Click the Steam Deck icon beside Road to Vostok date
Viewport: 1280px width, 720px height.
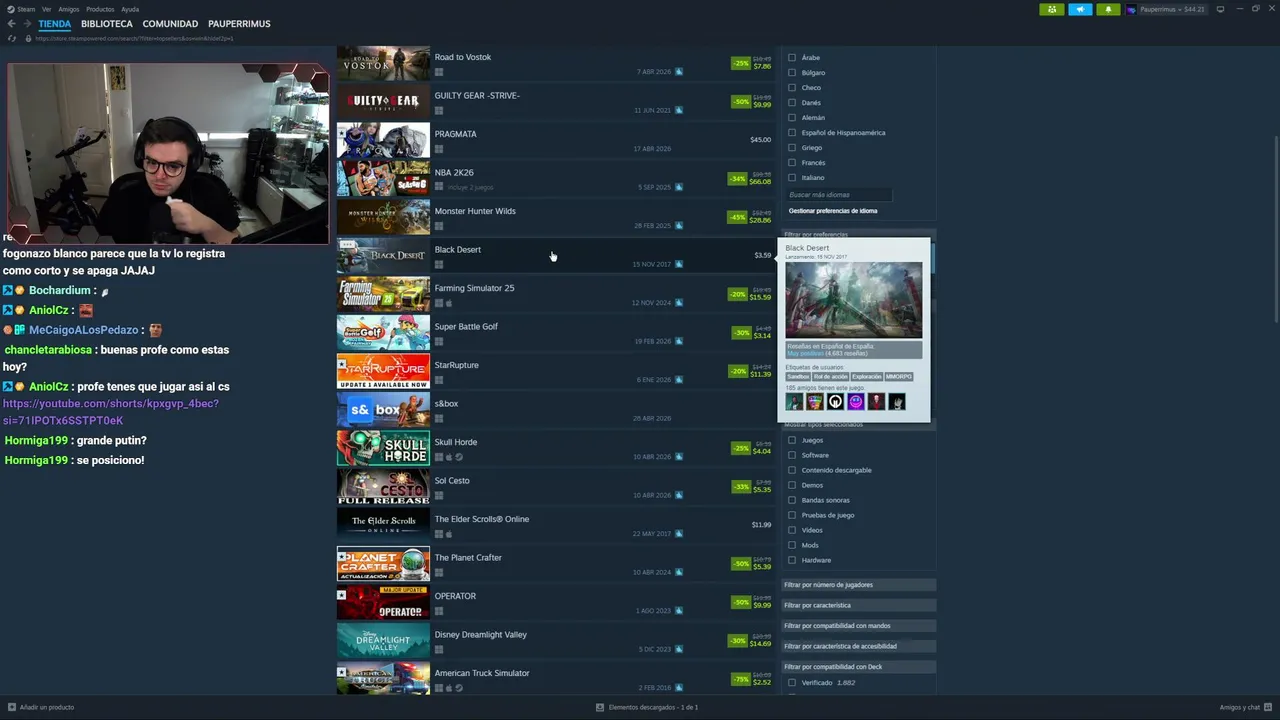point(679,72)
